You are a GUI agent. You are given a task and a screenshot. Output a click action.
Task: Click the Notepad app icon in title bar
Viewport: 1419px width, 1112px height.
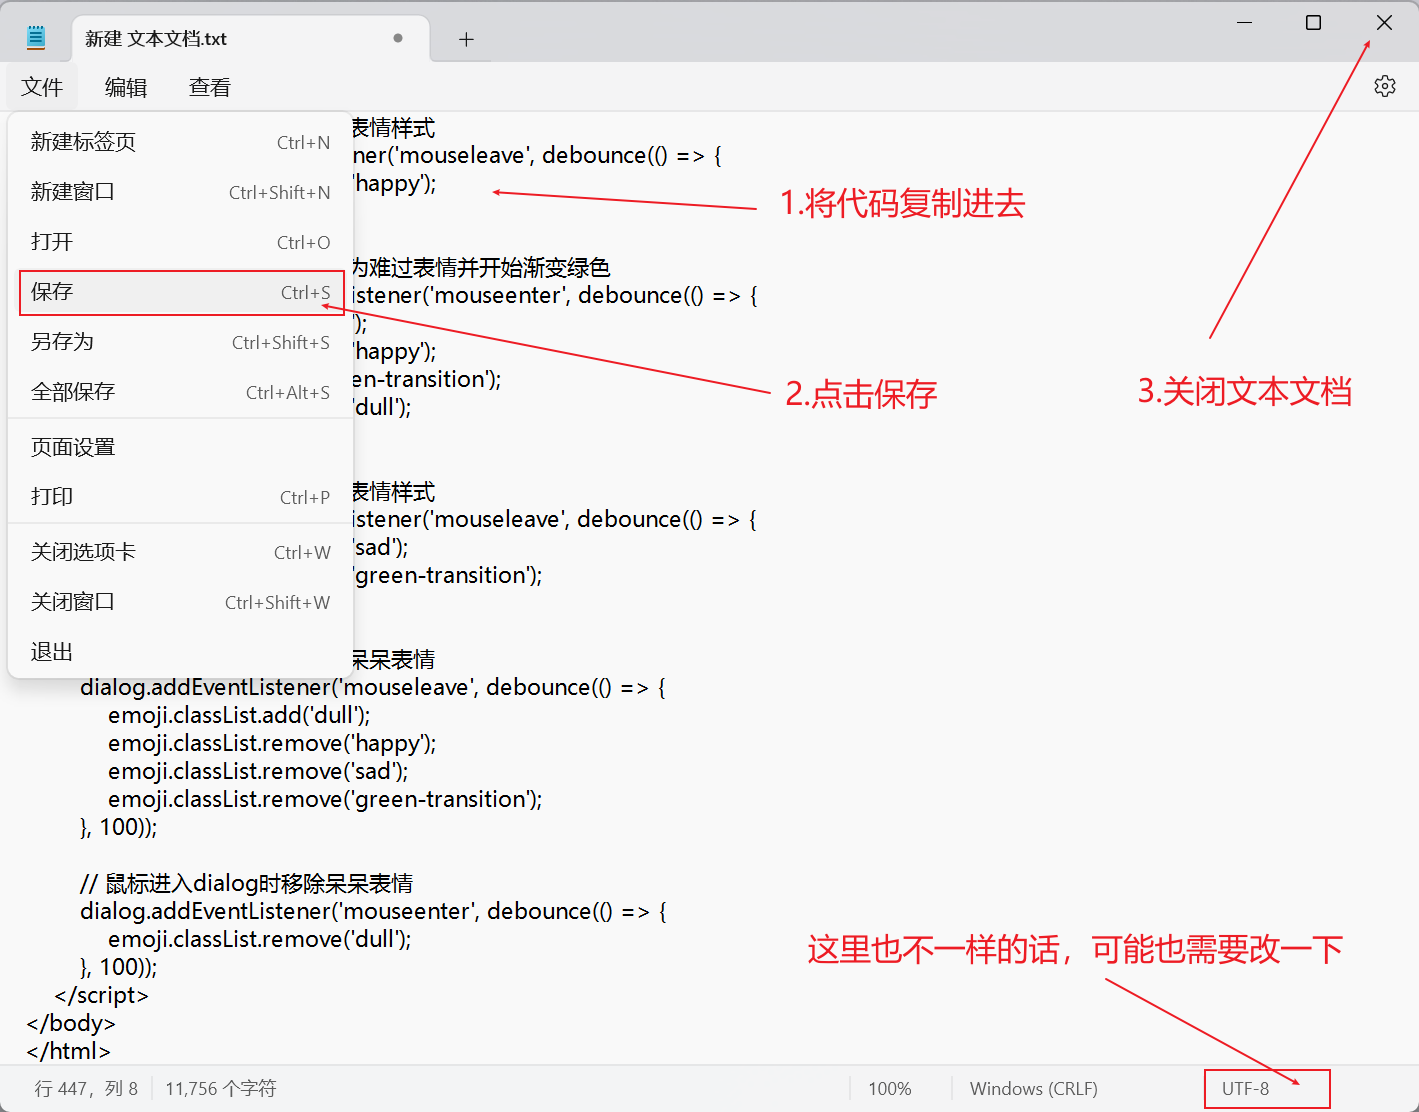36,38
